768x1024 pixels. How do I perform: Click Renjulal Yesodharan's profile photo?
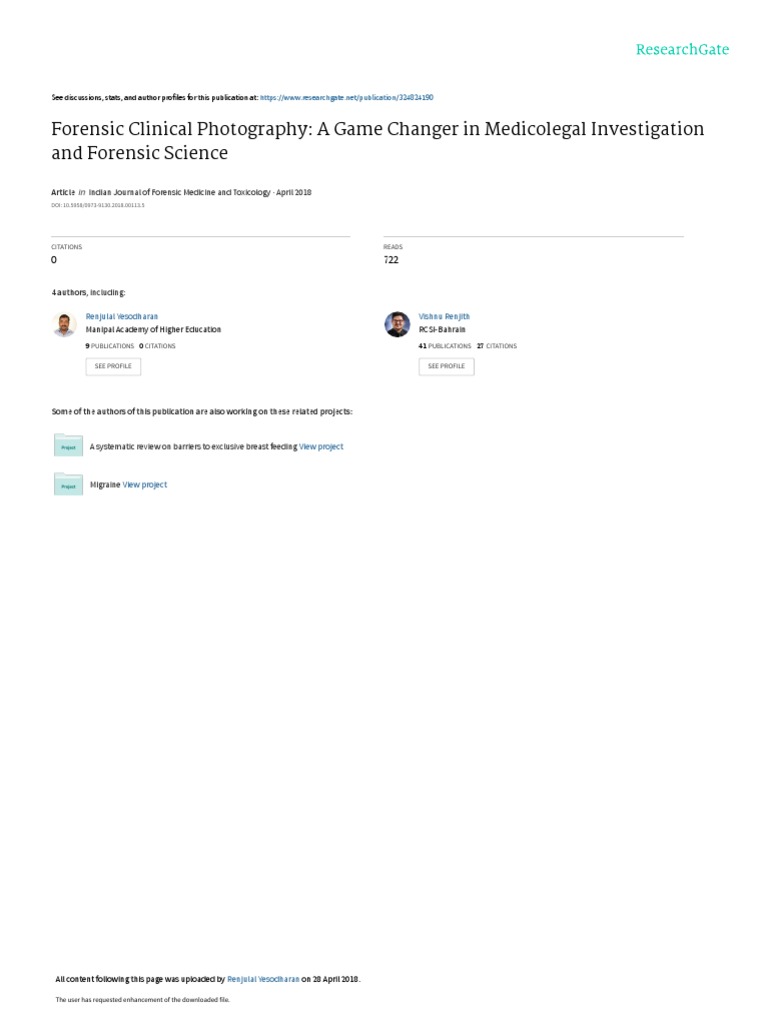64,324
